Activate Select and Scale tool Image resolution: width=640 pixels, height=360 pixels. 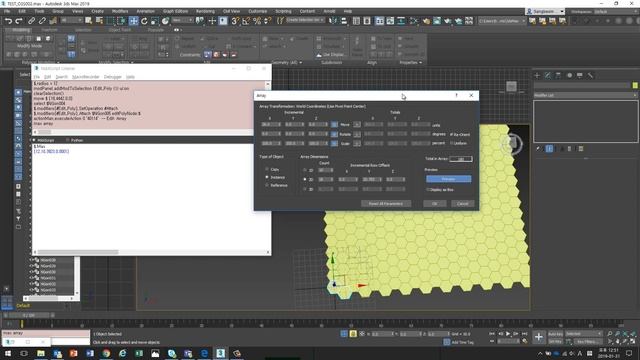click(155, 20)
